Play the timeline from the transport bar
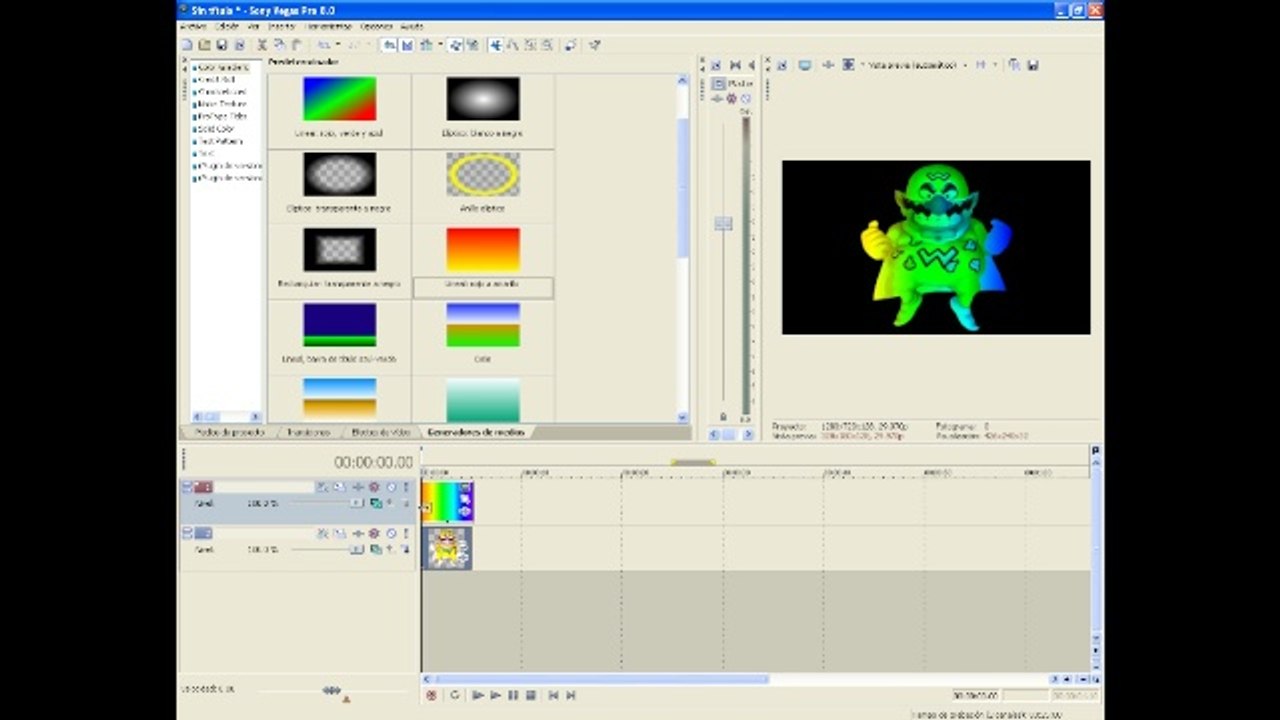The height and width of the screenshot is (720, 1280). point(495,695)
